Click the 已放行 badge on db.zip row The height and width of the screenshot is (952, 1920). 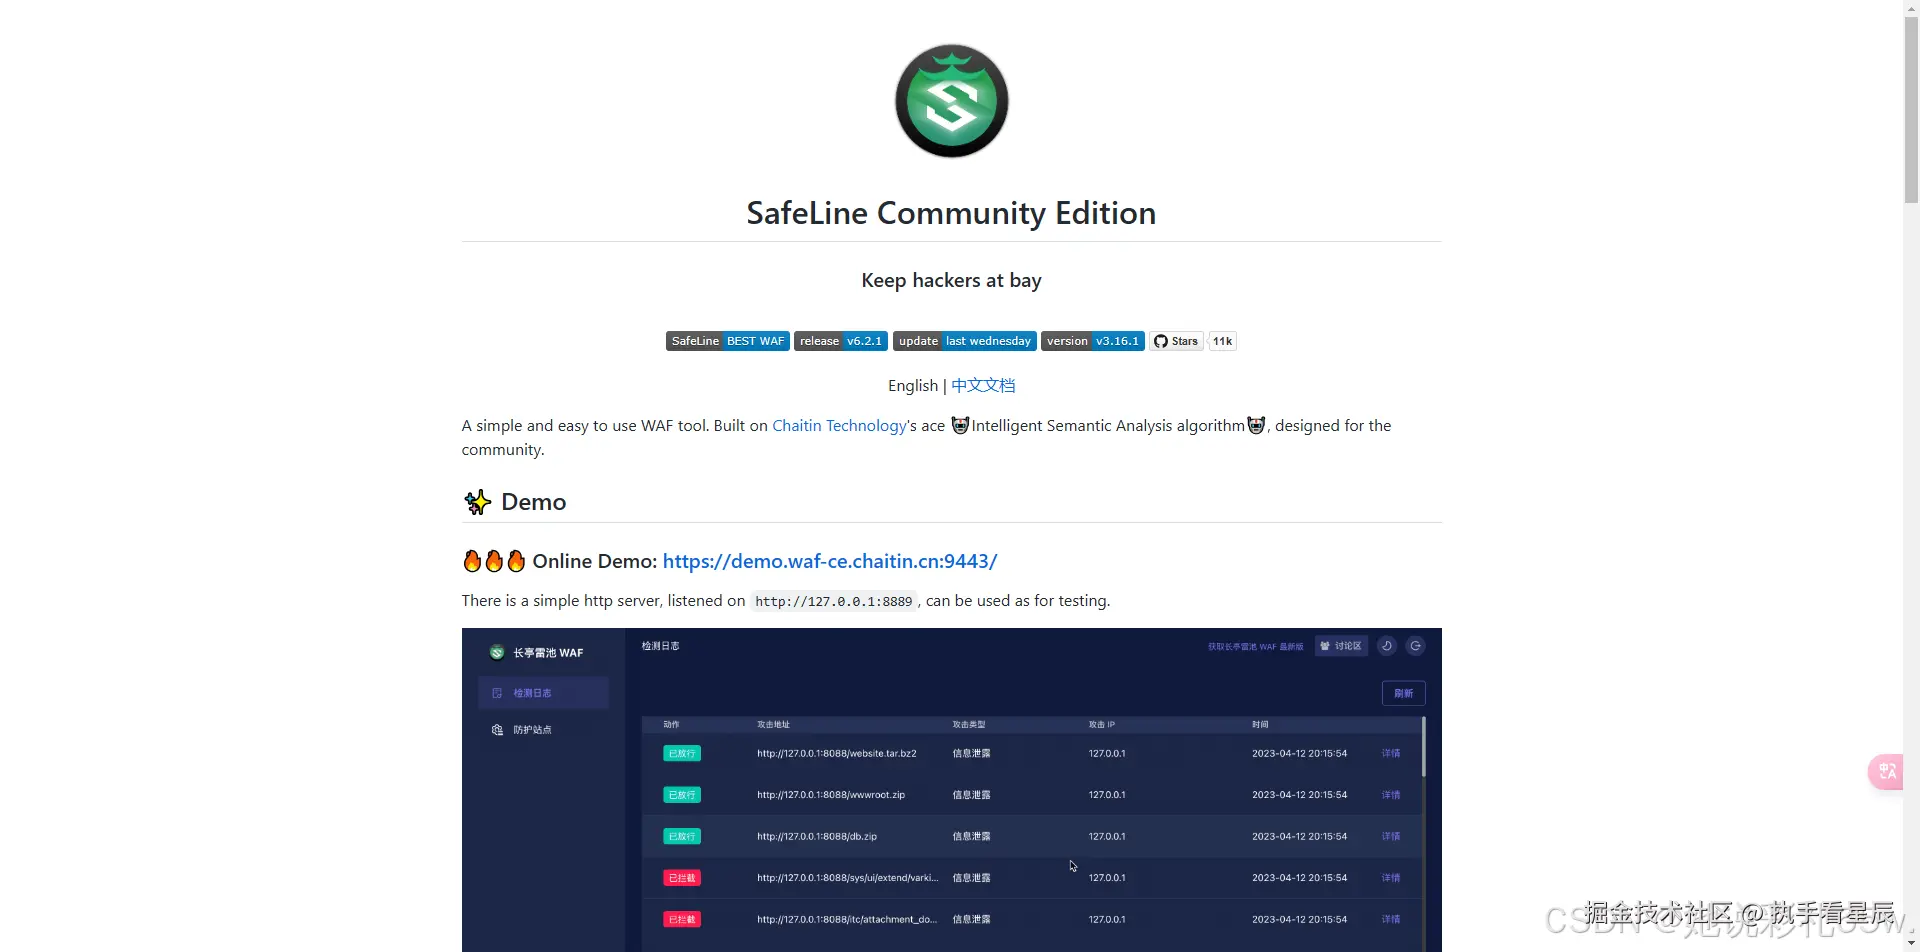(682, 837)
